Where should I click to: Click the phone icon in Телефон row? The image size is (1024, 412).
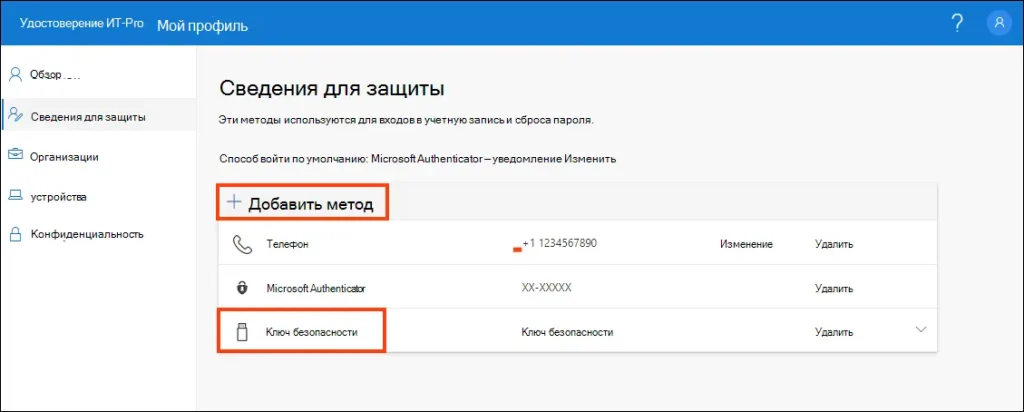click(241, 244)
